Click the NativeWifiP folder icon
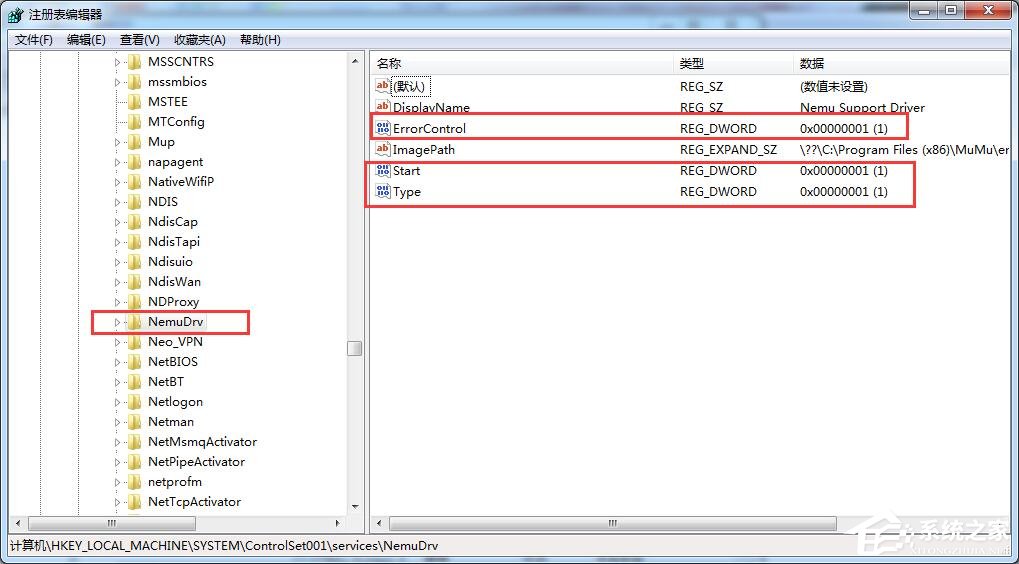Viewport: 1019px width, 564px height. (x=135, y=182)
